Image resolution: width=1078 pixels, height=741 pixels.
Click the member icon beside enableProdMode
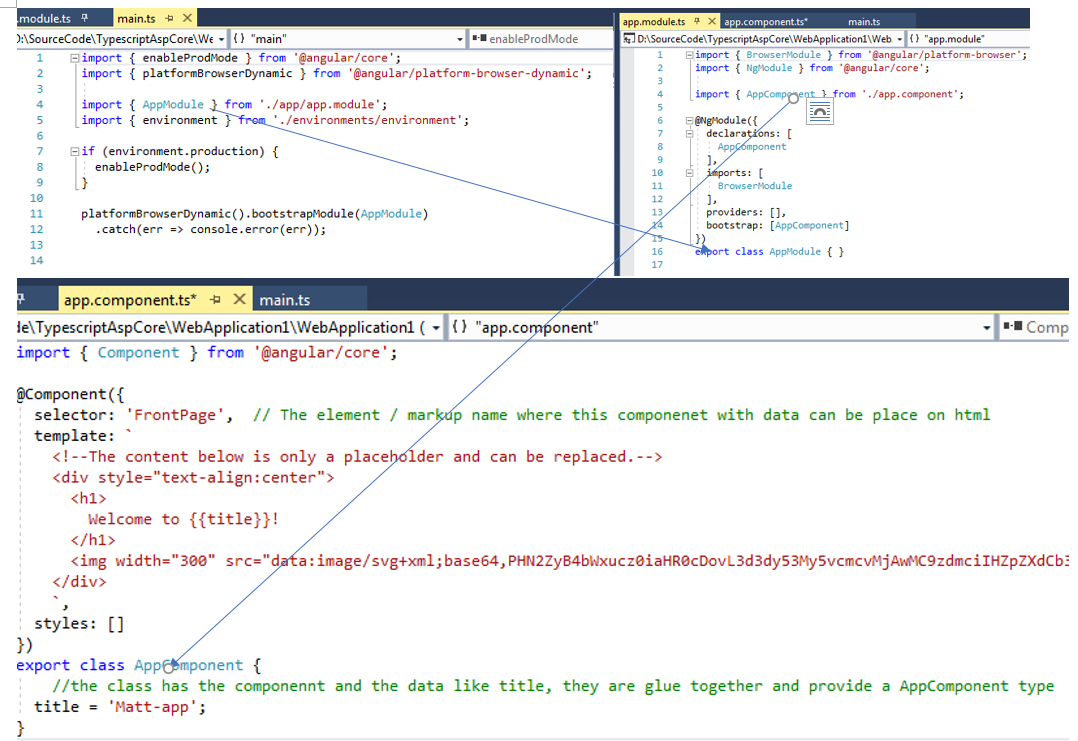coord(479,38)
